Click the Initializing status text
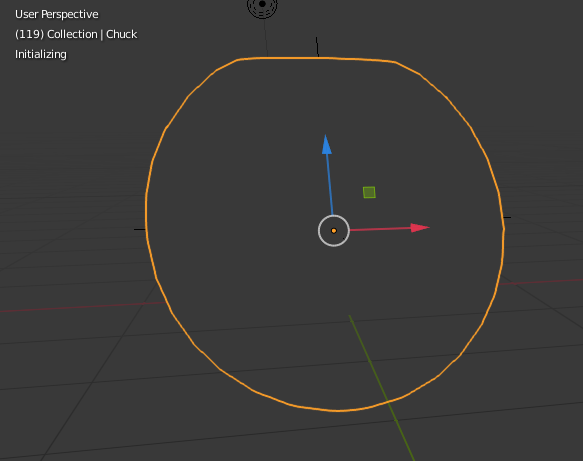The height and width of the screenshot is (461, 583). [x=41, y=54]
